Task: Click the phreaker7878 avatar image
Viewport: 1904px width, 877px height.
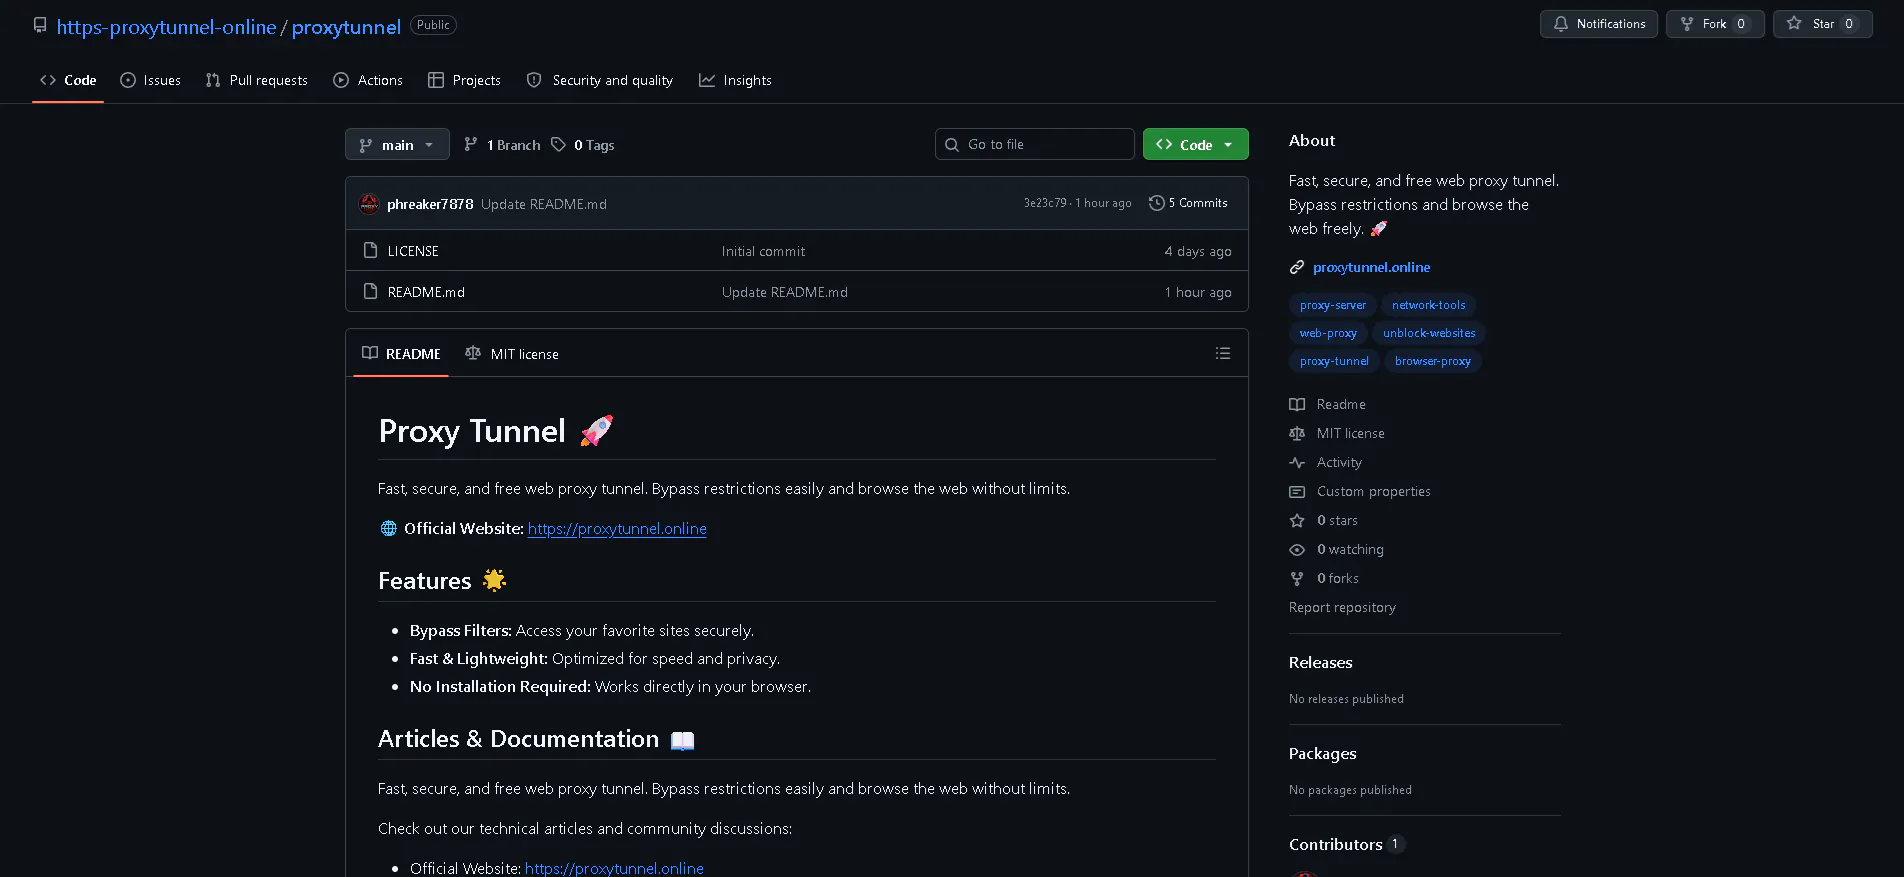Action: tap(369, 204)
